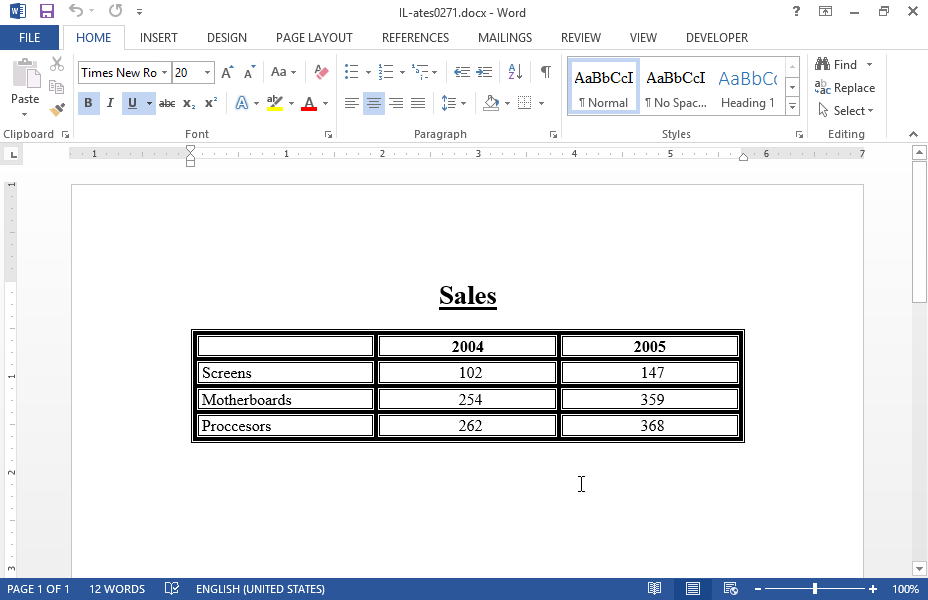This screenshot has height=600, width=928.
Task: Align text to the right
Action: point(396,104)
